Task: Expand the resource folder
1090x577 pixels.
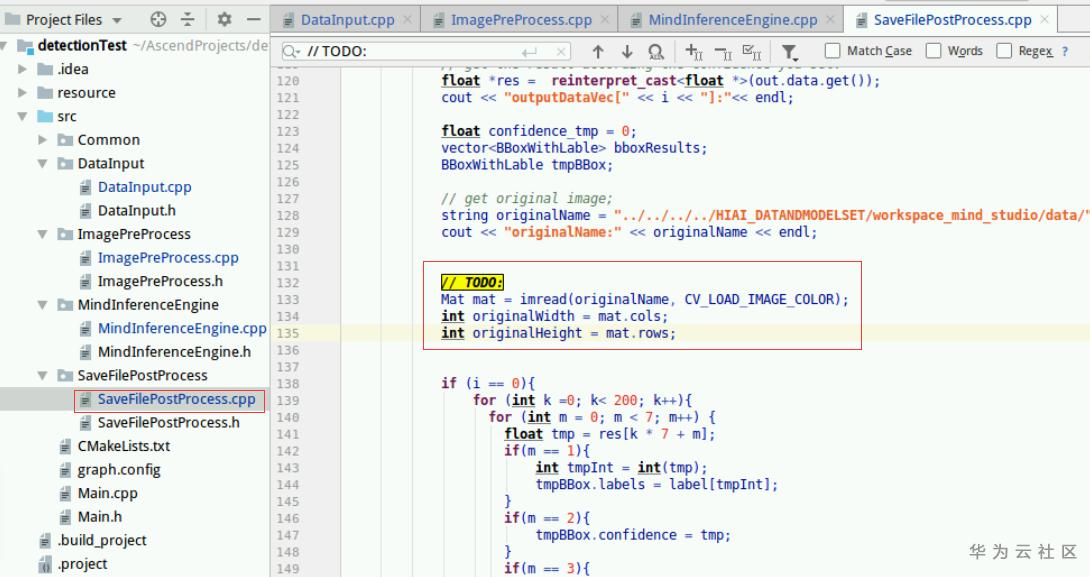Action: [x=22, y=92]
